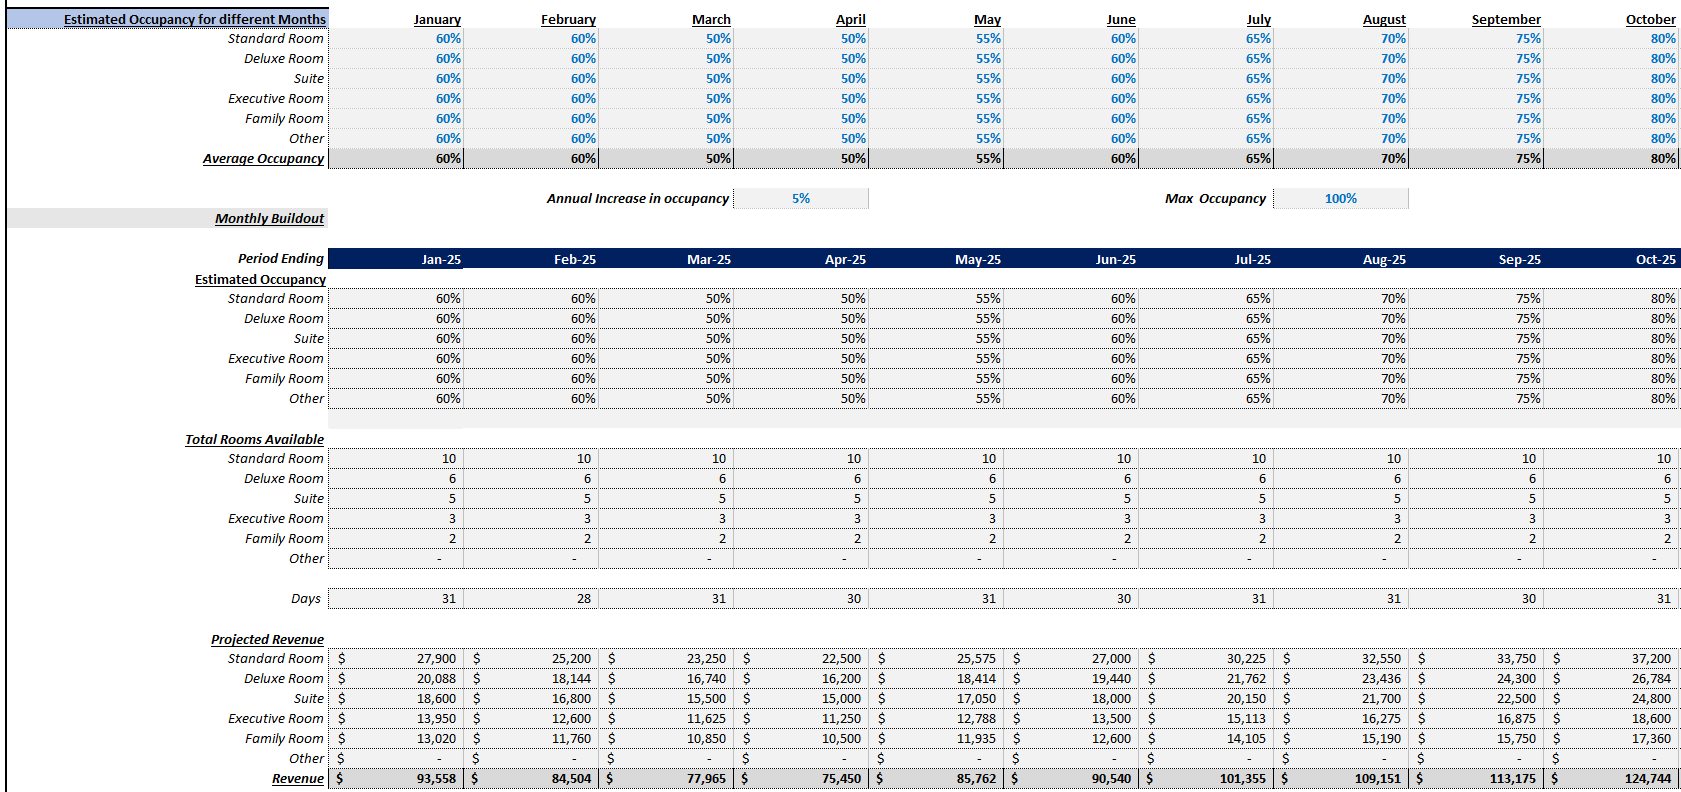Image resolution: width=1681 pixels, height=792 pixels.
Task: Click the Revenue total row label
Action: click(297, 779)
